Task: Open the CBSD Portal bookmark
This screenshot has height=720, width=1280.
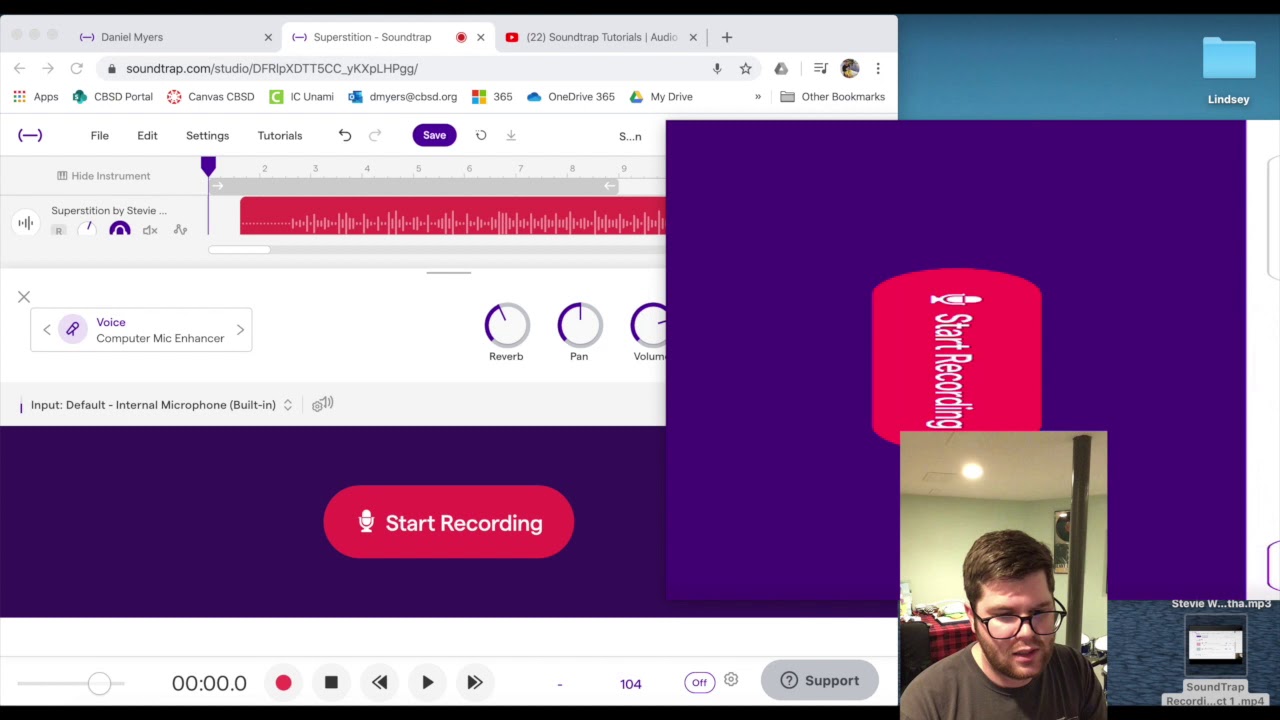Action: (x=112, y=97)
